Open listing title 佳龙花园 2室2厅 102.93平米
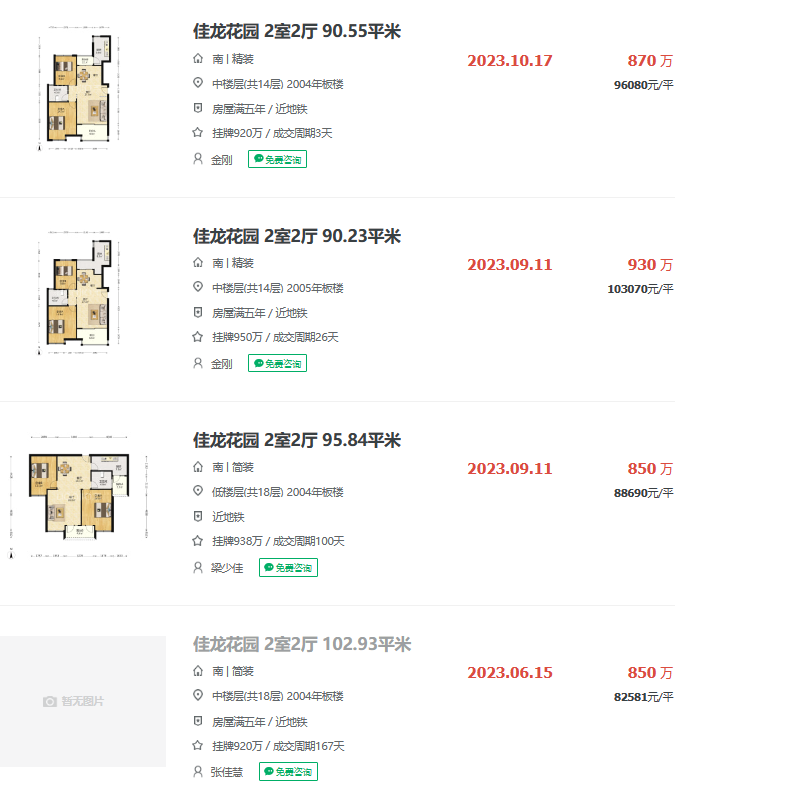 pyautogui.click(x=302, y=645)
